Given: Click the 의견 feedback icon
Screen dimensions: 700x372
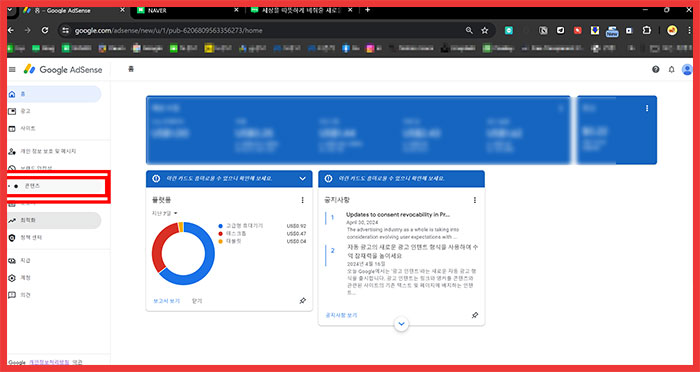Looking at the screenshot, I should pyautogui.click(x=12, y=295).
